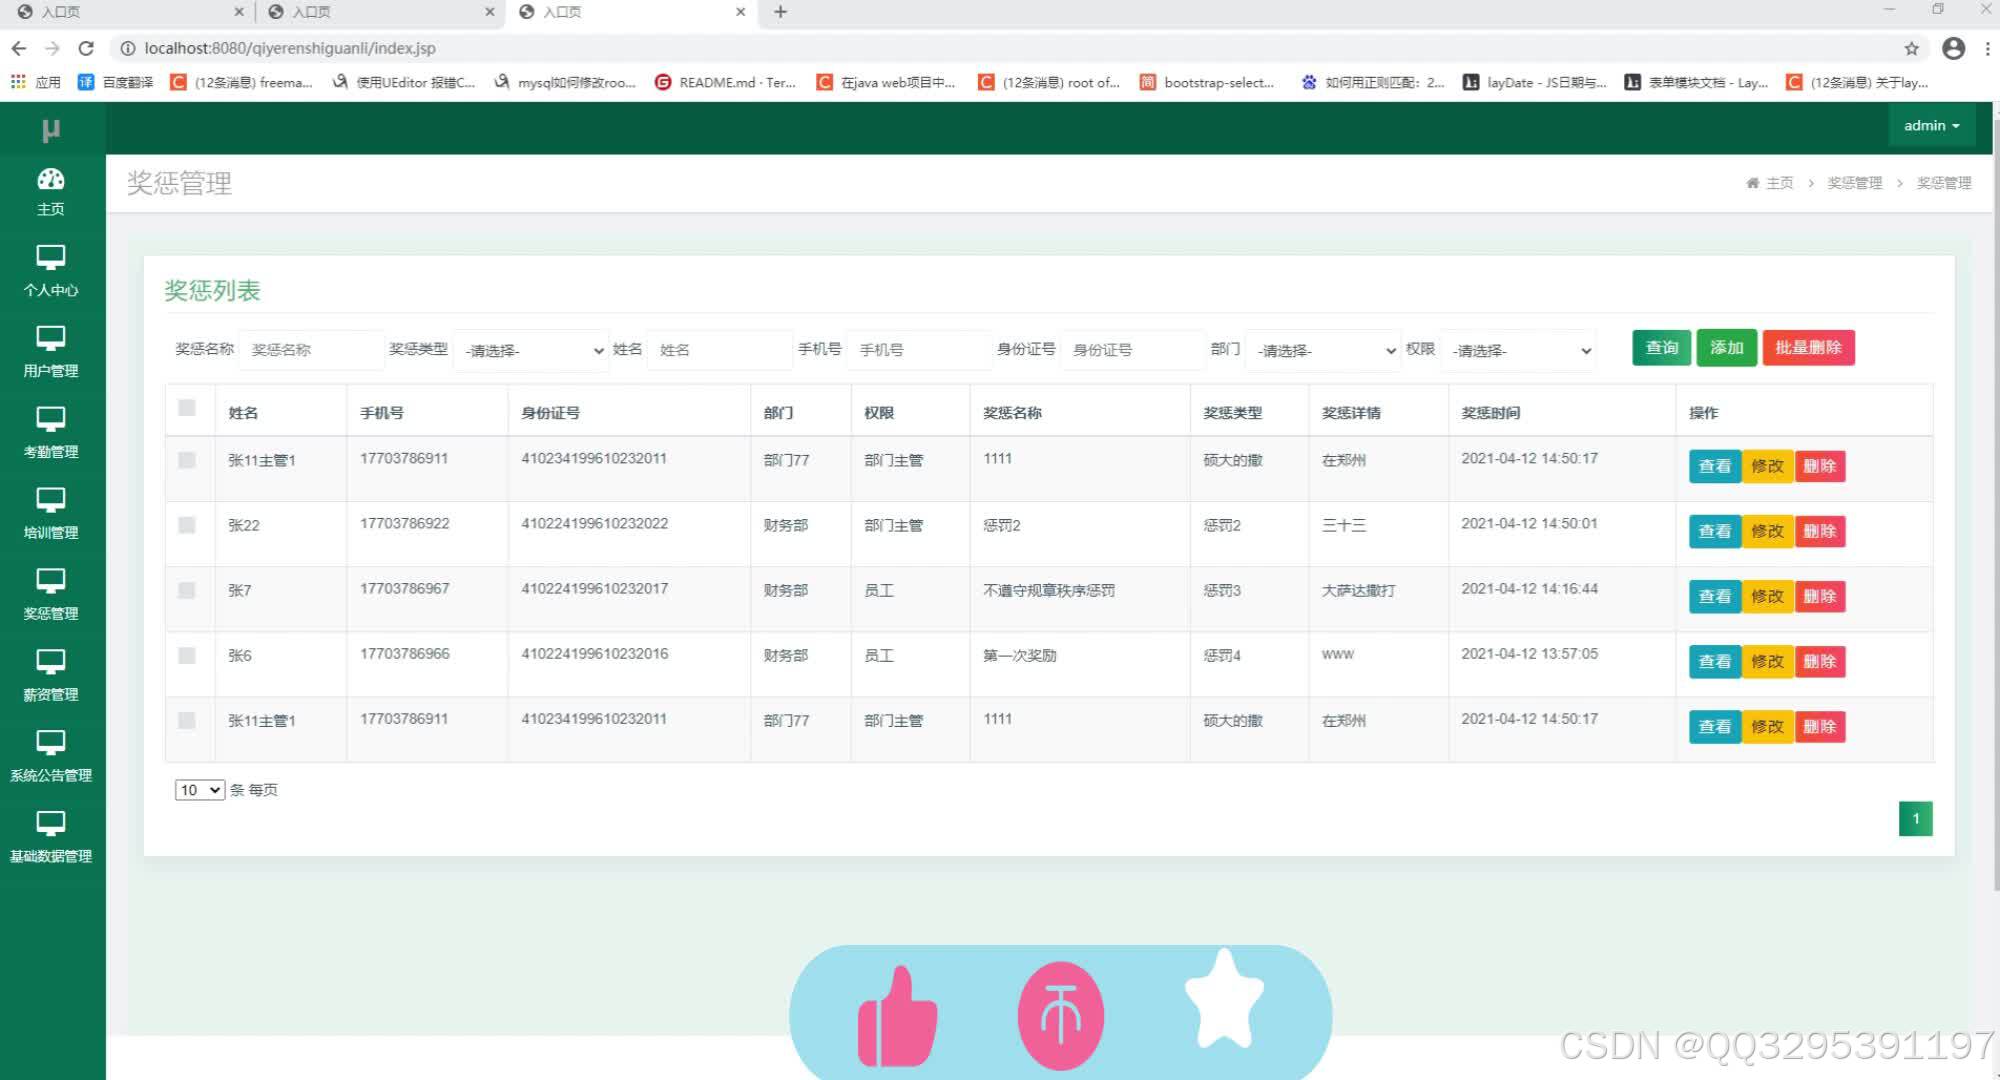The width and height of the screenshot is (2000, 1080).
Task: Check the 张22 row checkbox
Action: (187, 525)
